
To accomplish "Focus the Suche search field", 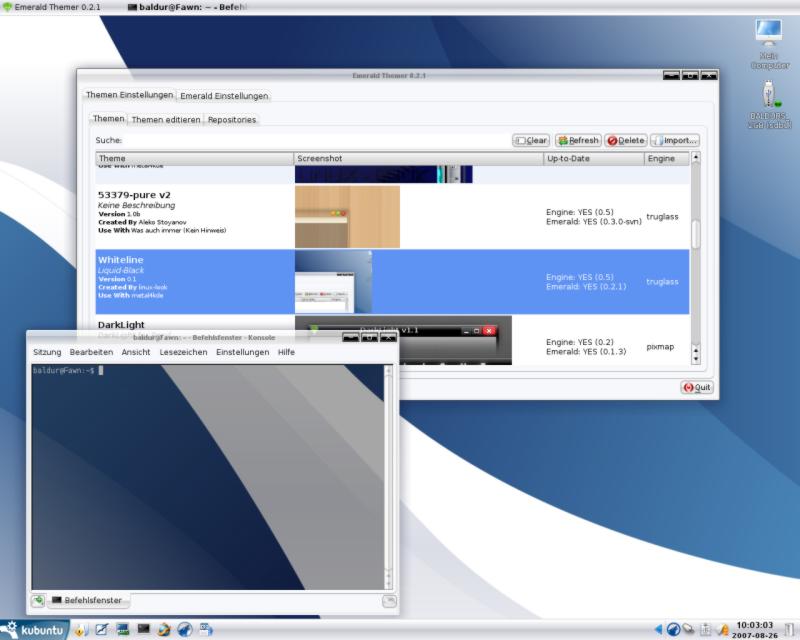I will pyautogui.click(x=316, y=140).
